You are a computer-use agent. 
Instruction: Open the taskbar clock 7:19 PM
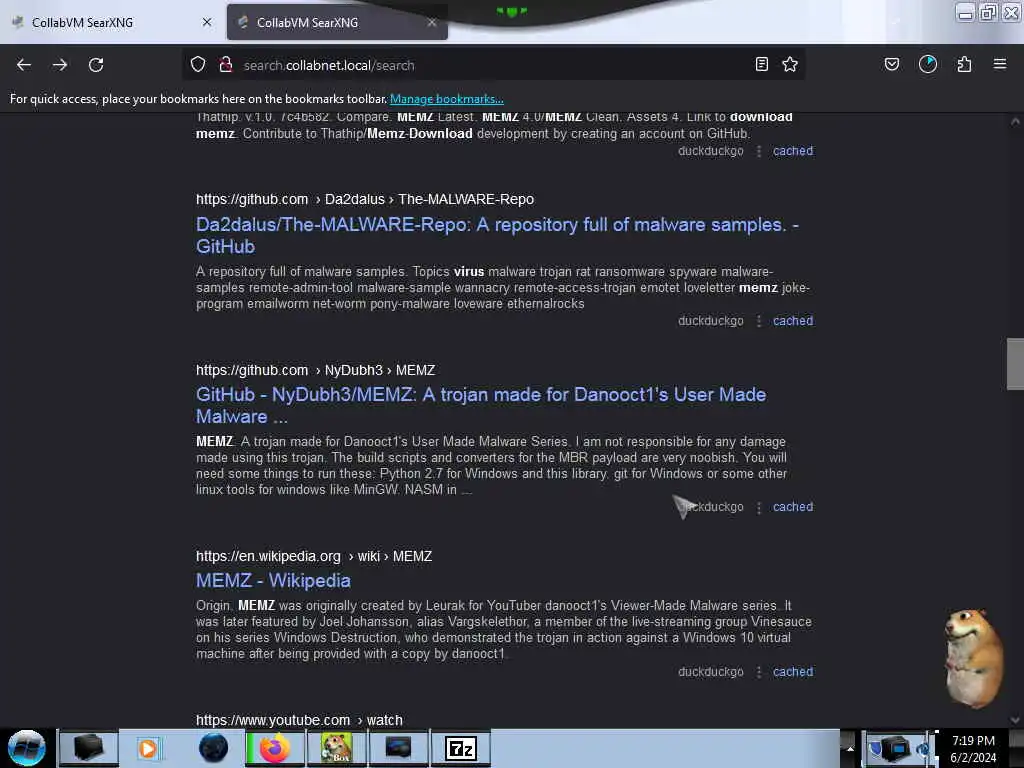click(973, 748)
